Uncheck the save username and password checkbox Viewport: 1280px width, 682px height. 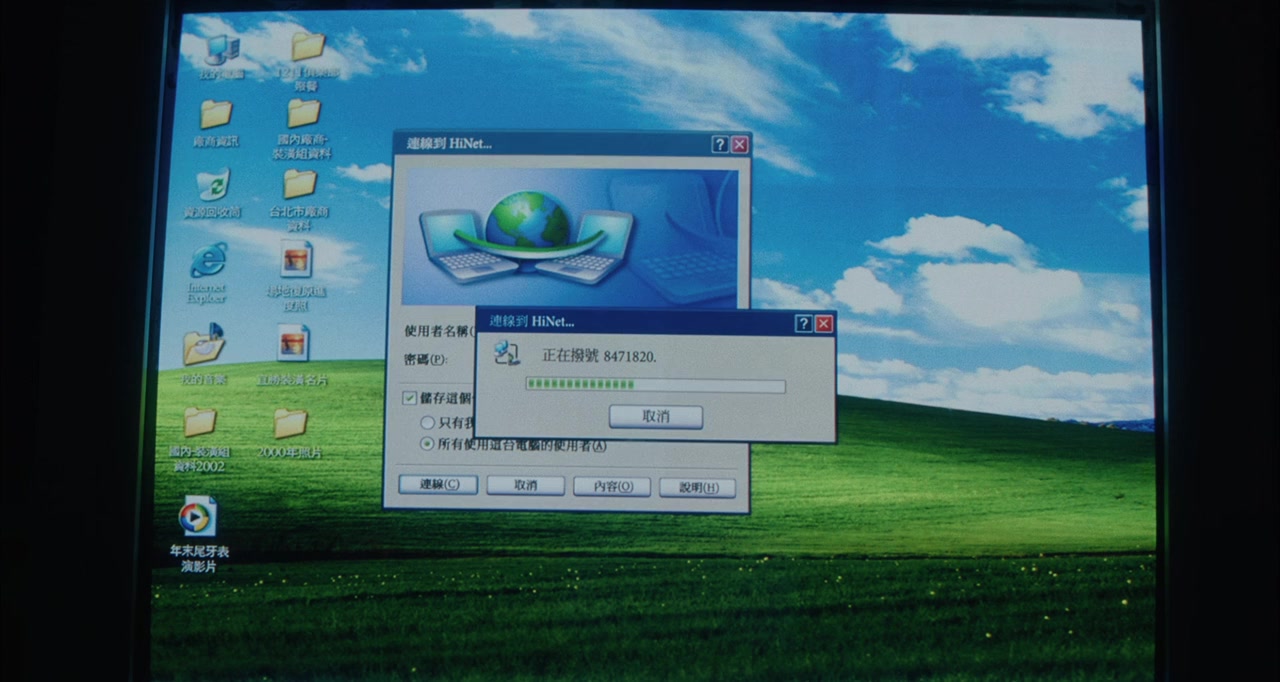[x=409, y=398]
